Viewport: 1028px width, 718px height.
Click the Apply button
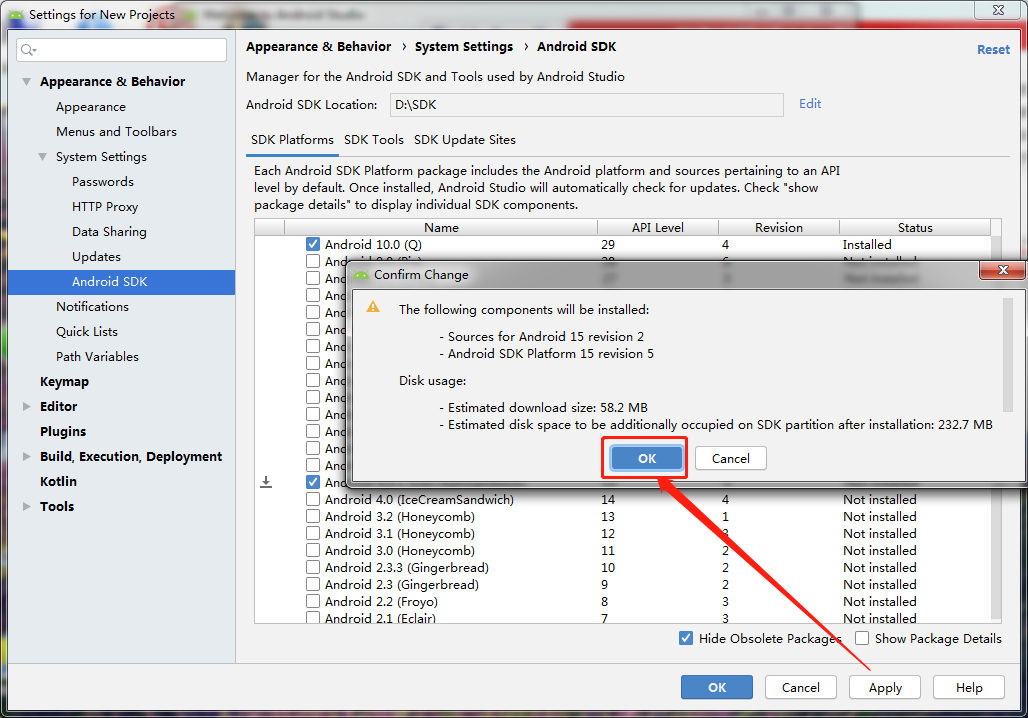(885, 687)
